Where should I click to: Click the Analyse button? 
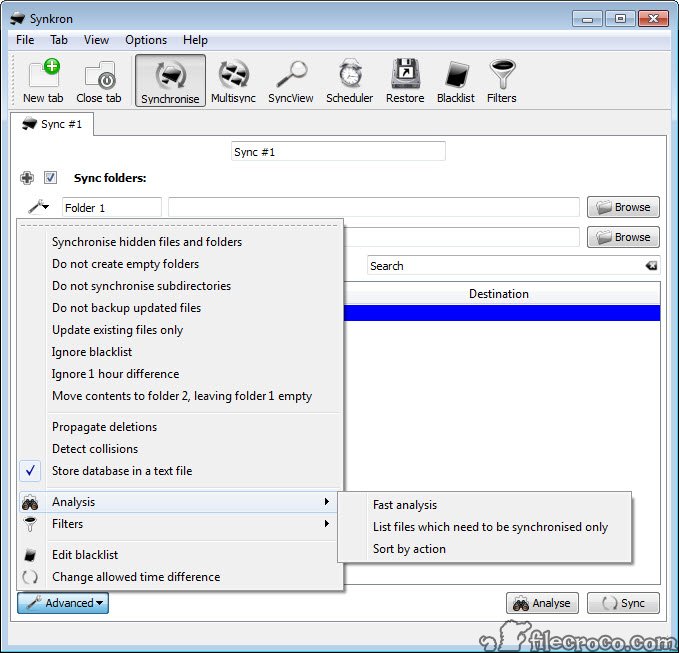coord(542,603)
